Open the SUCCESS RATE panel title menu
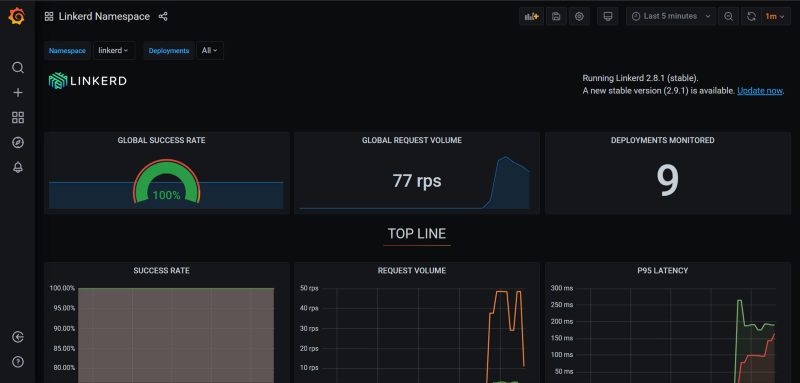The height and width of the screenshot is (383, 800). [162, 271]
